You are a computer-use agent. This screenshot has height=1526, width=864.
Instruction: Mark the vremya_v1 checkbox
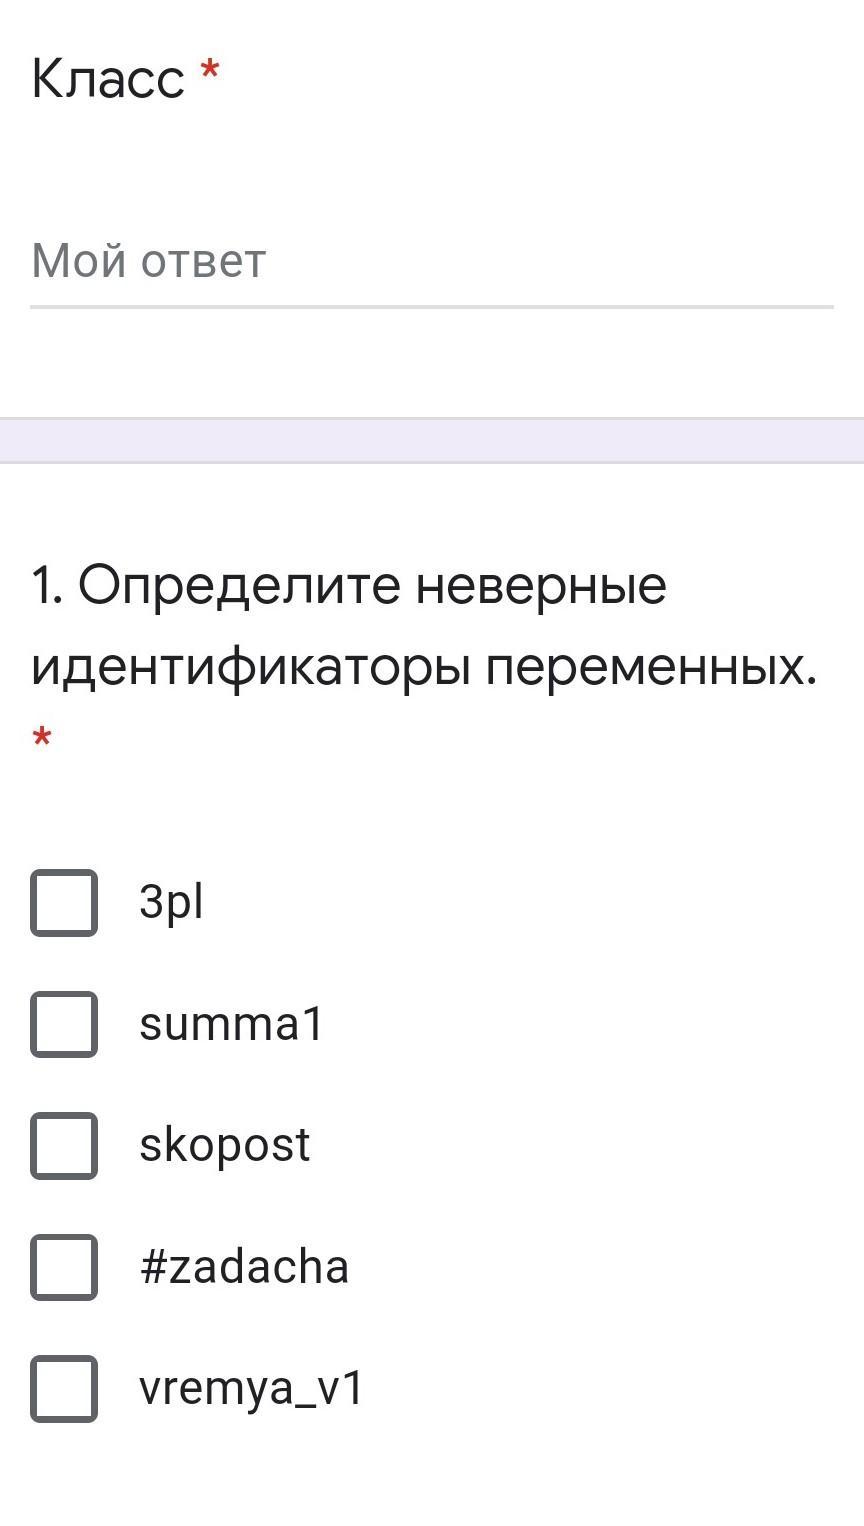[x=64, y=1389]
